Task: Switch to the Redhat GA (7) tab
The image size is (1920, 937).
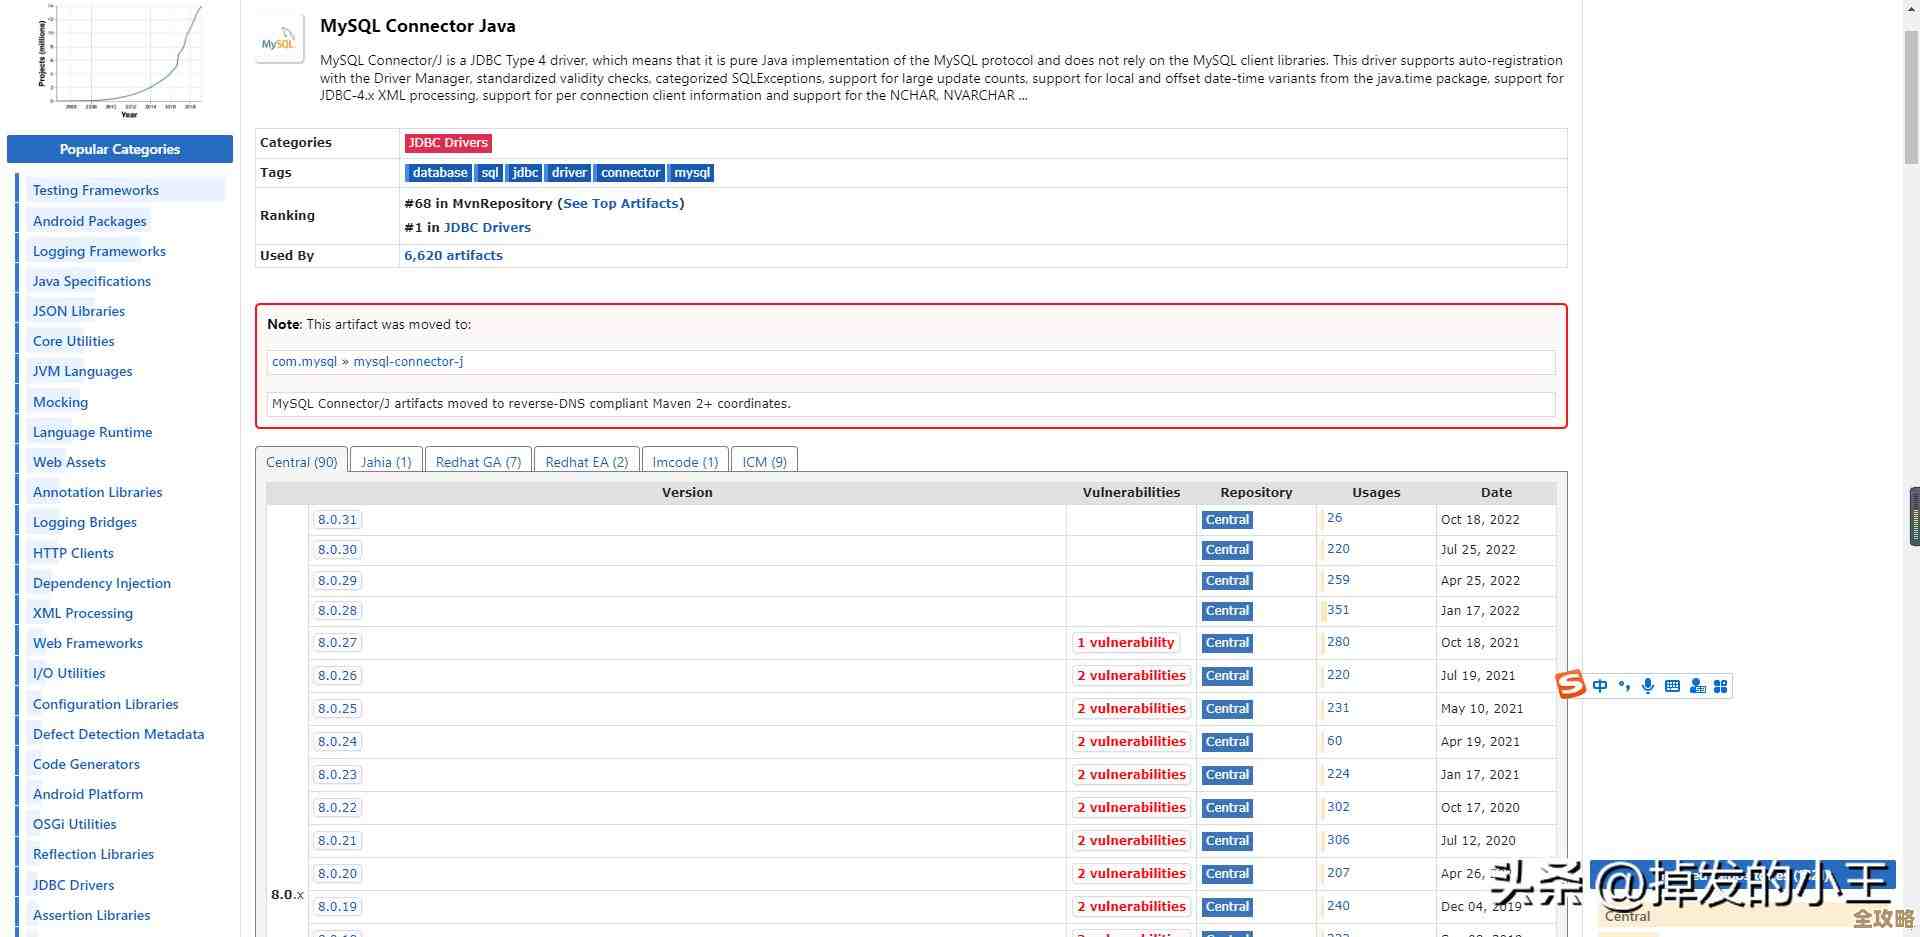Action: point(478,461)
